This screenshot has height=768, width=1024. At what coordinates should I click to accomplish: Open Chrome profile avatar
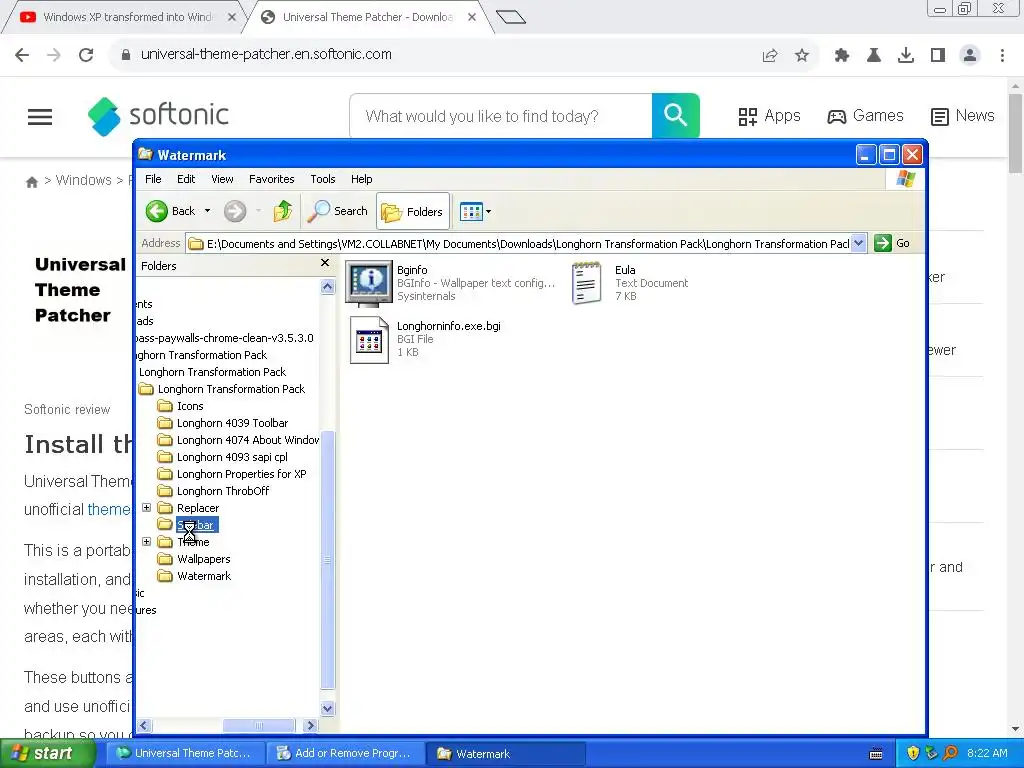pyautogui.click(x=970, y=56)
